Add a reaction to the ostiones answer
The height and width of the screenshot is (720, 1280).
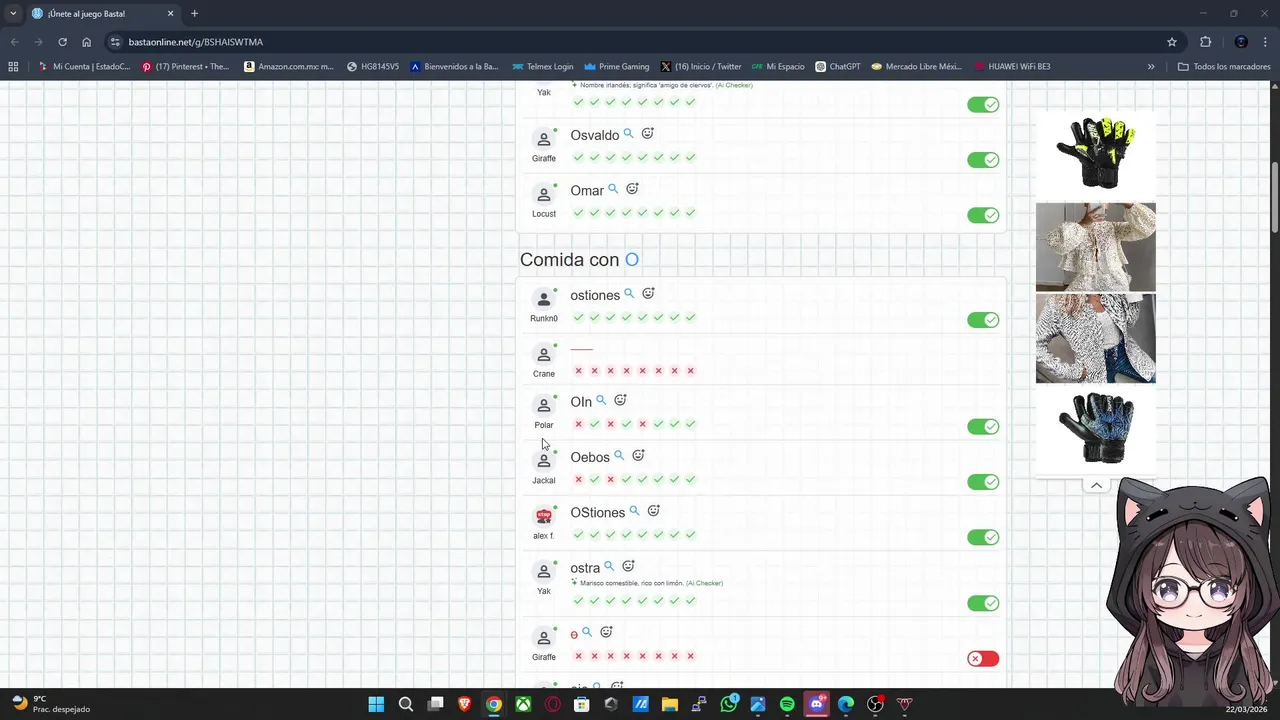648,294
